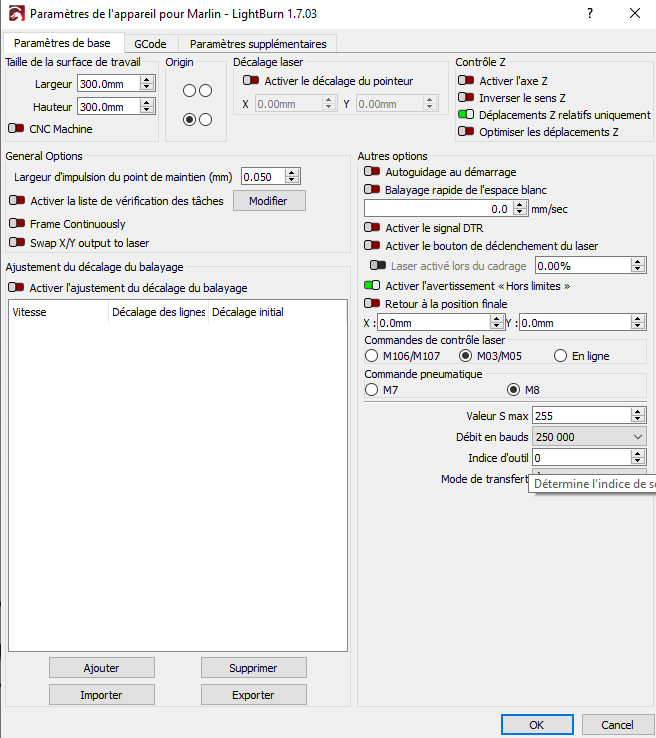Enable scan offset adjustment toggle
The width and height of the screenshot is (656, 738).
16,287
